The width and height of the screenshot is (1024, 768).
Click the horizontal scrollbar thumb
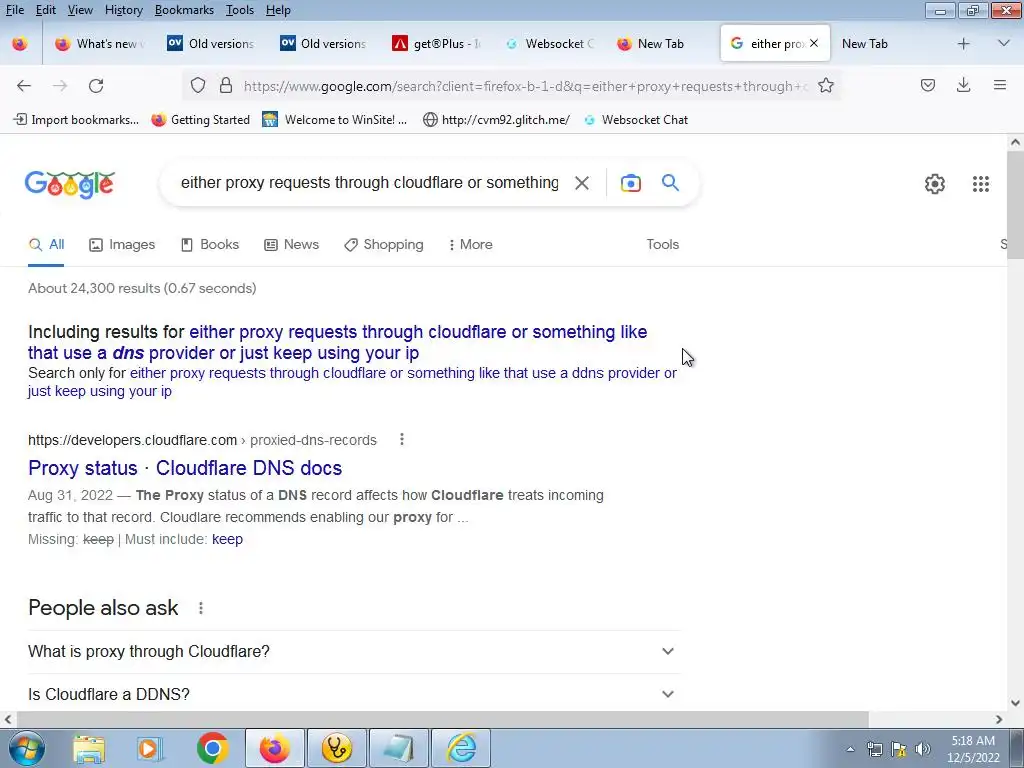pyautogui.click(x=442, y=719)
